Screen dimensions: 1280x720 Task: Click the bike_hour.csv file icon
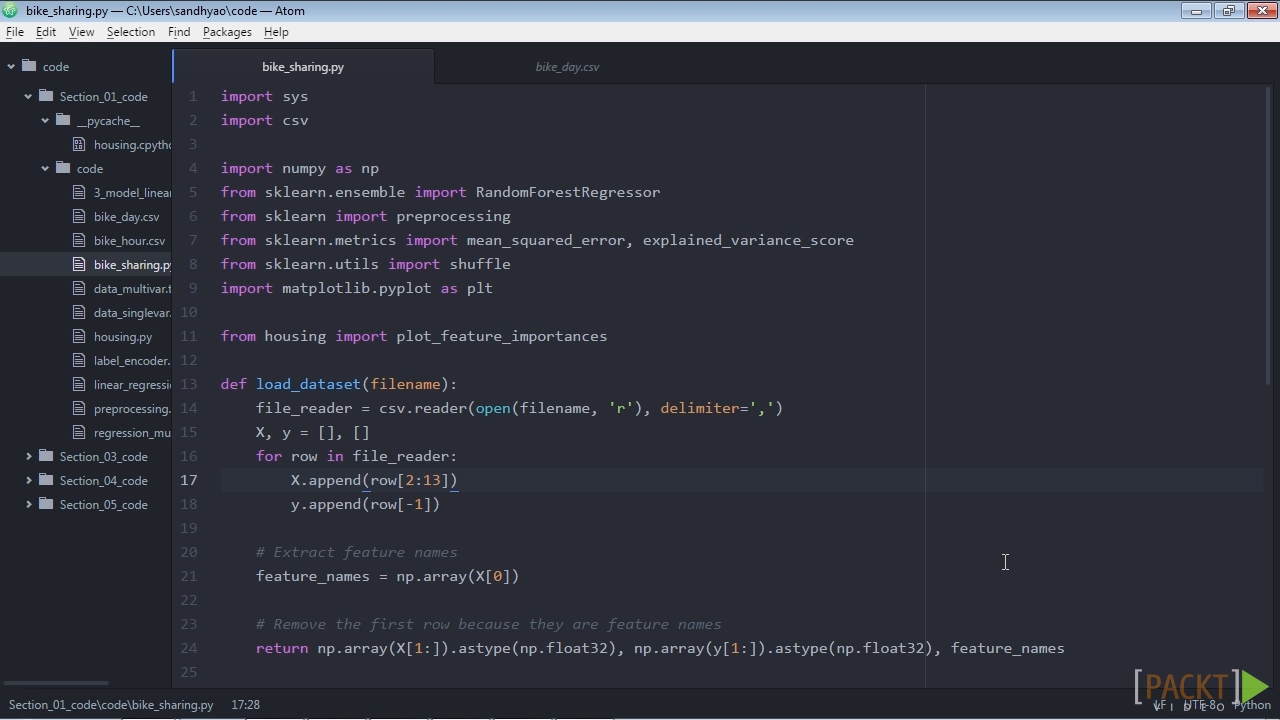[x=80, y=241]
